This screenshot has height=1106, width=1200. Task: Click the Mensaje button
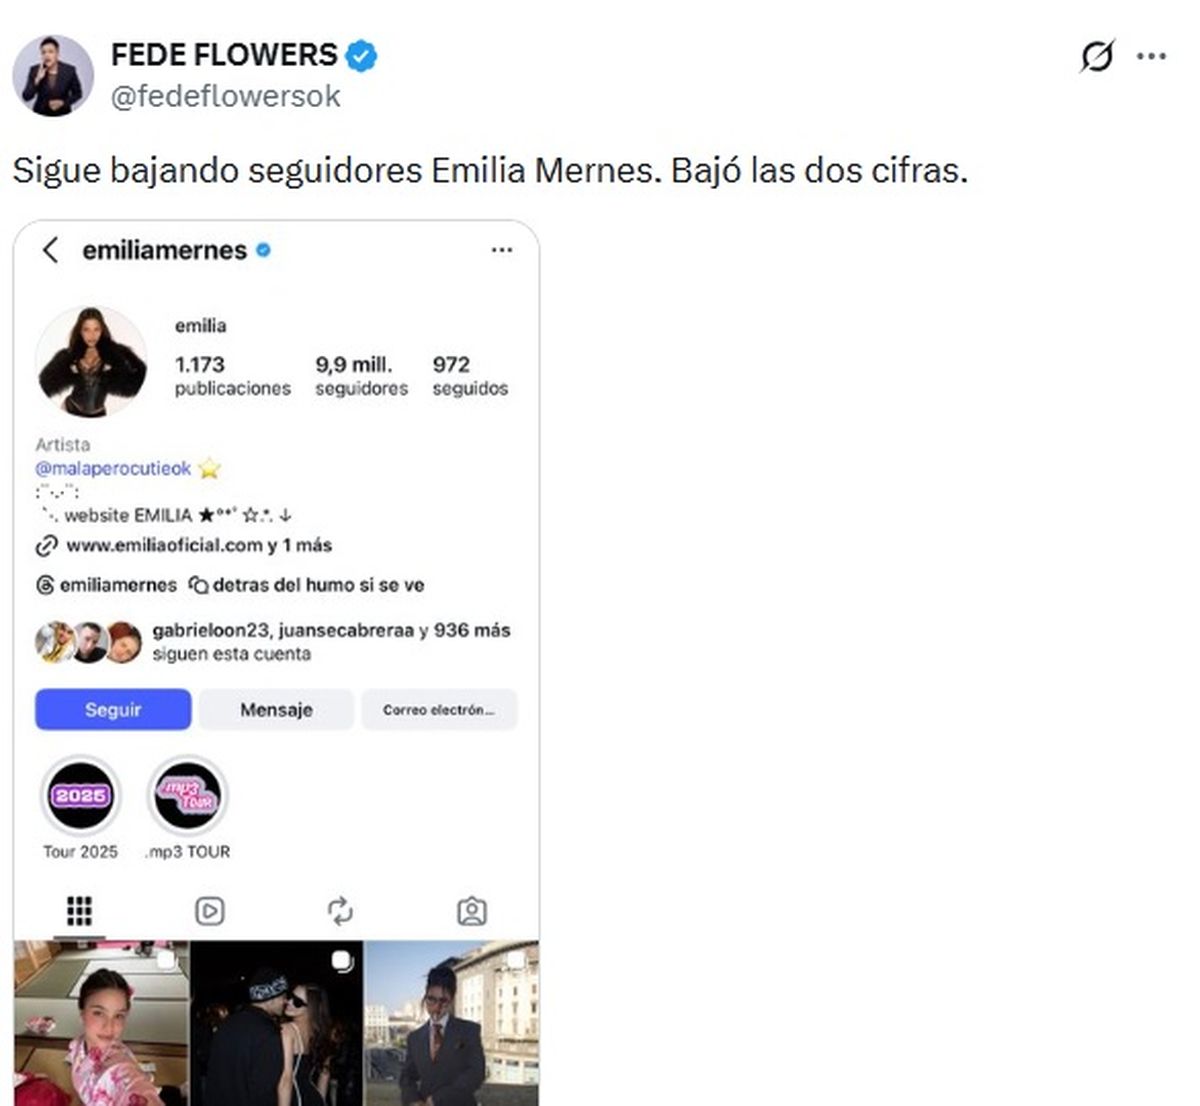[276, 710]
